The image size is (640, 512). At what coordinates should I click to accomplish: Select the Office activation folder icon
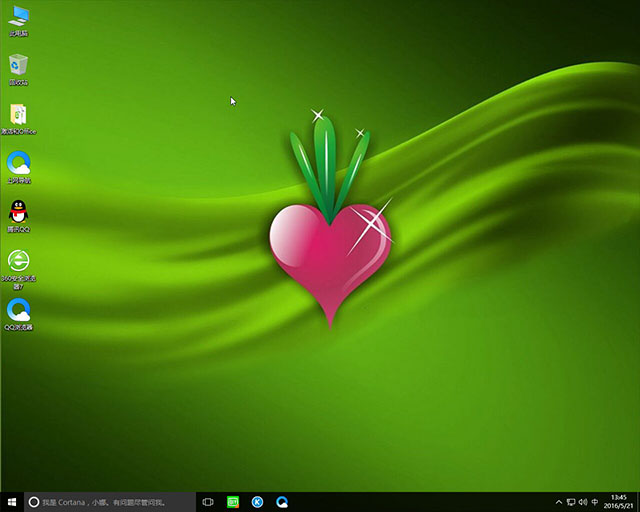[x=18, y=114]
